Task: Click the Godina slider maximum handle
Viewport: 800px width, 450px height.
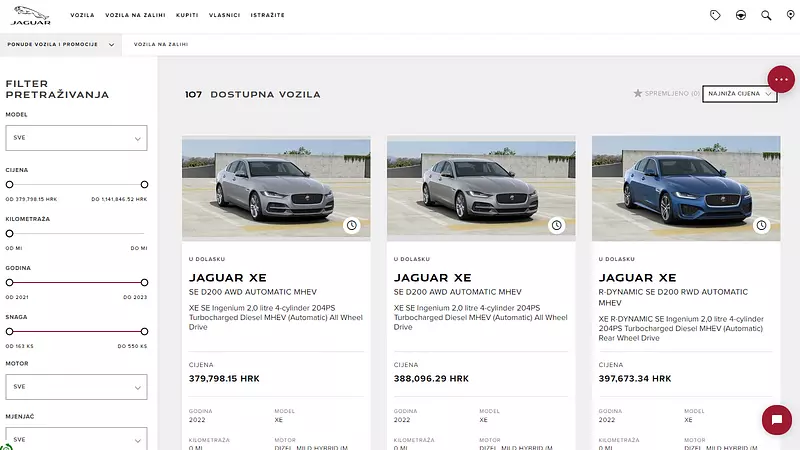Action: pos(144,282)
